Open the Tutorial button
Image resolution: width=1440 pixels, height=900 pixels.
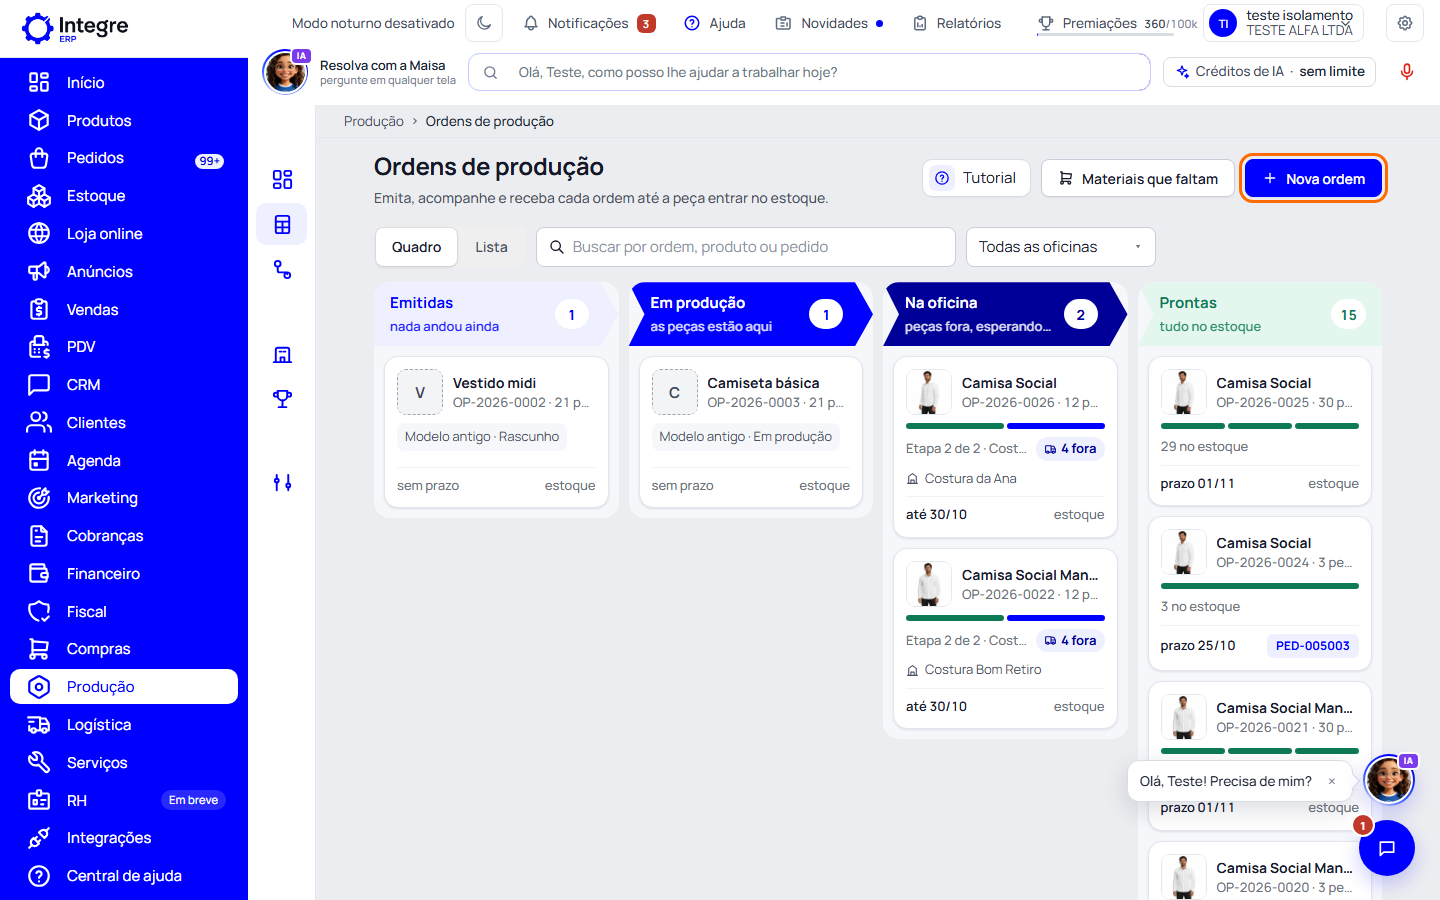pyautogui.click(x=976, y=178)
